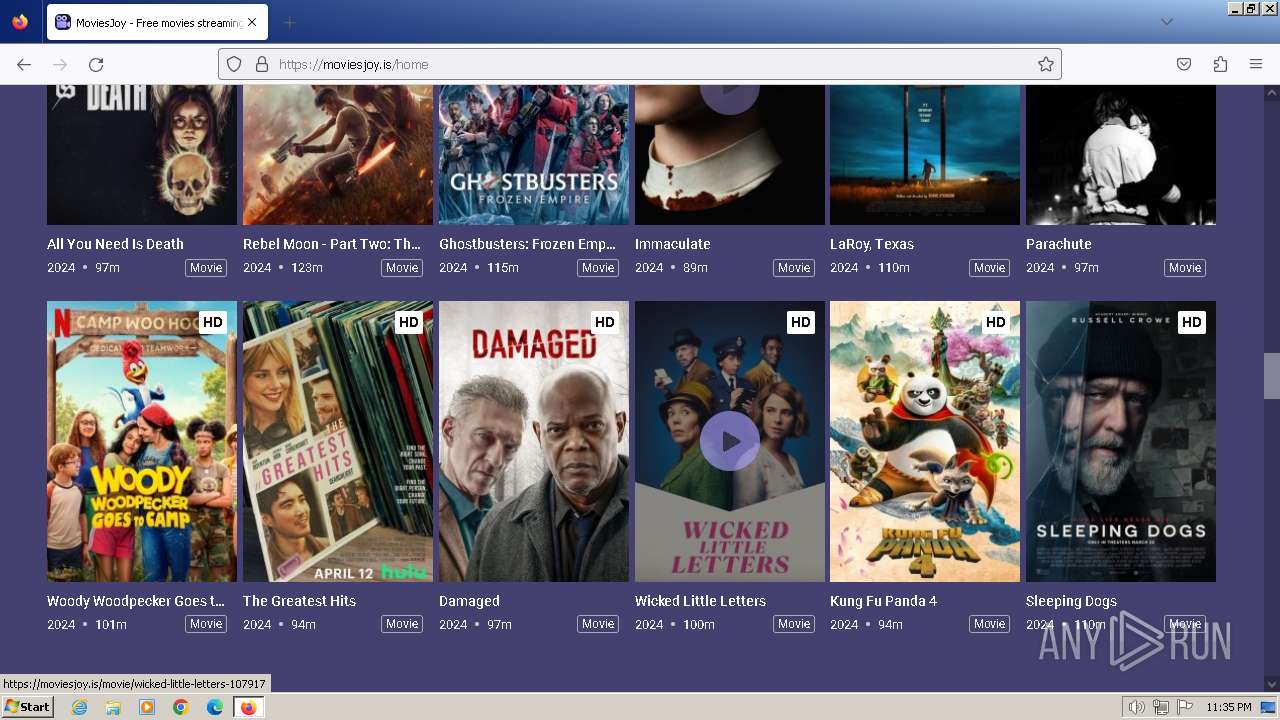
Task: Open the Kung Fu Panda 4 poster
Action: click(925, 441)
